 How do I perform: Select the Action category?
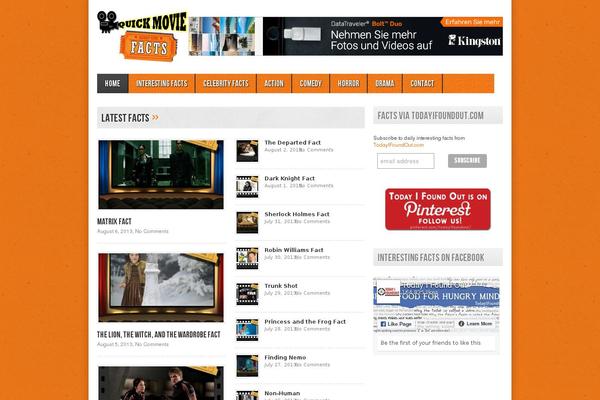(274, 83)
